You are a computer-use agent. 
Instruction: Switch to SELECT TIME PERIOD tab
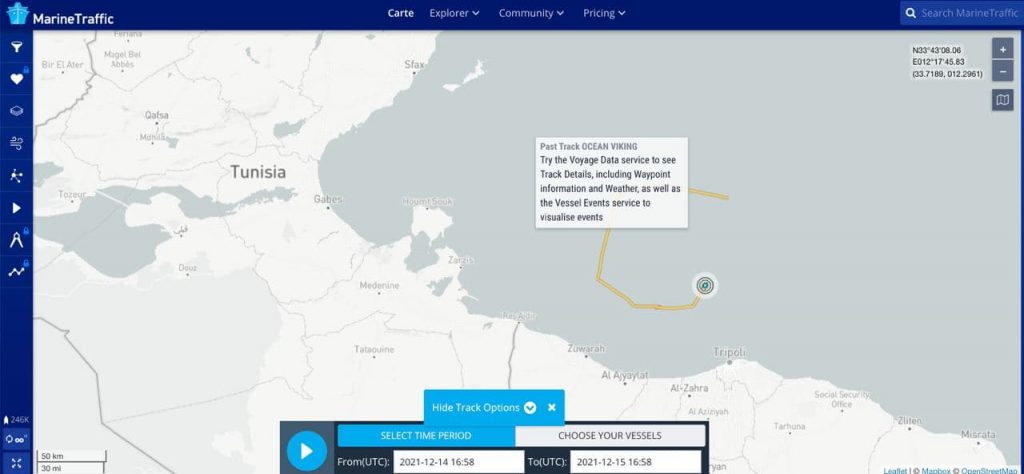point(426,435)
